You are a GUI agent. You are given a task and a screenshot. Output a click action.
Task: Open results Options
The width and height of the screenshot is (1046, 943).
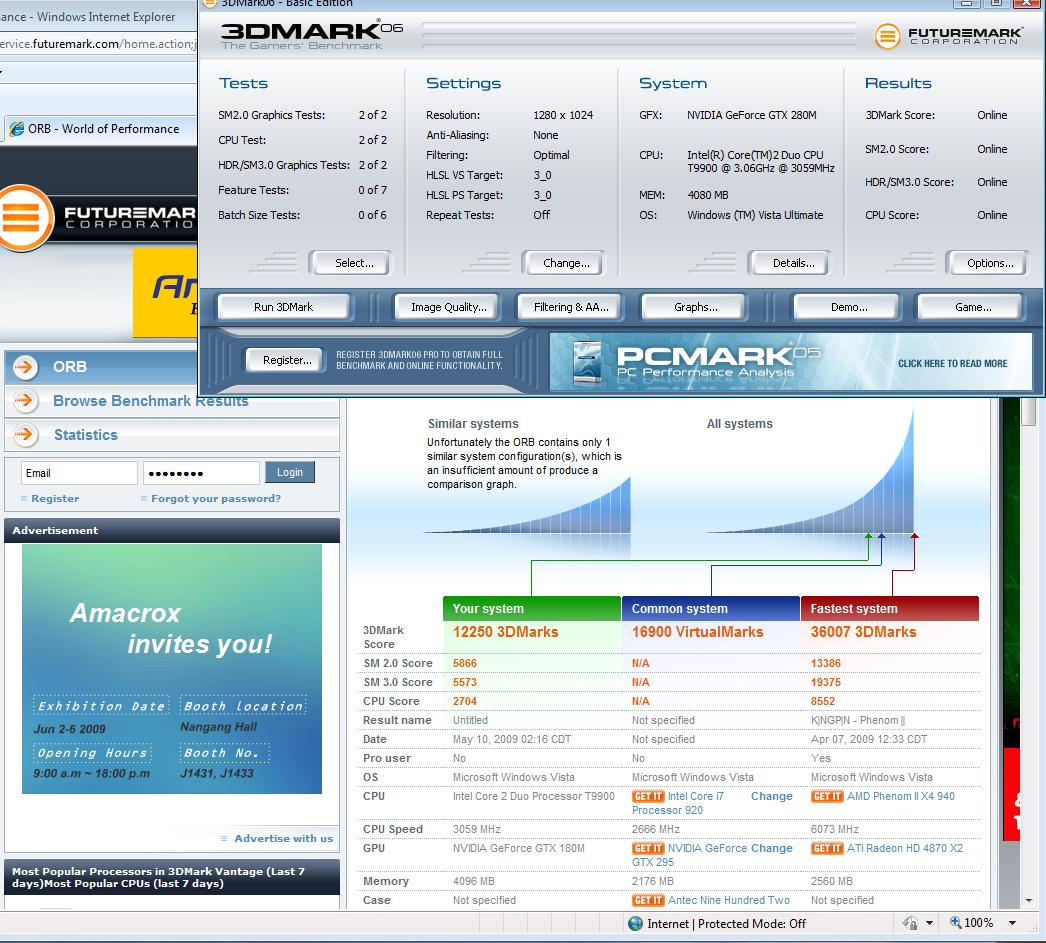coord(989,263)
